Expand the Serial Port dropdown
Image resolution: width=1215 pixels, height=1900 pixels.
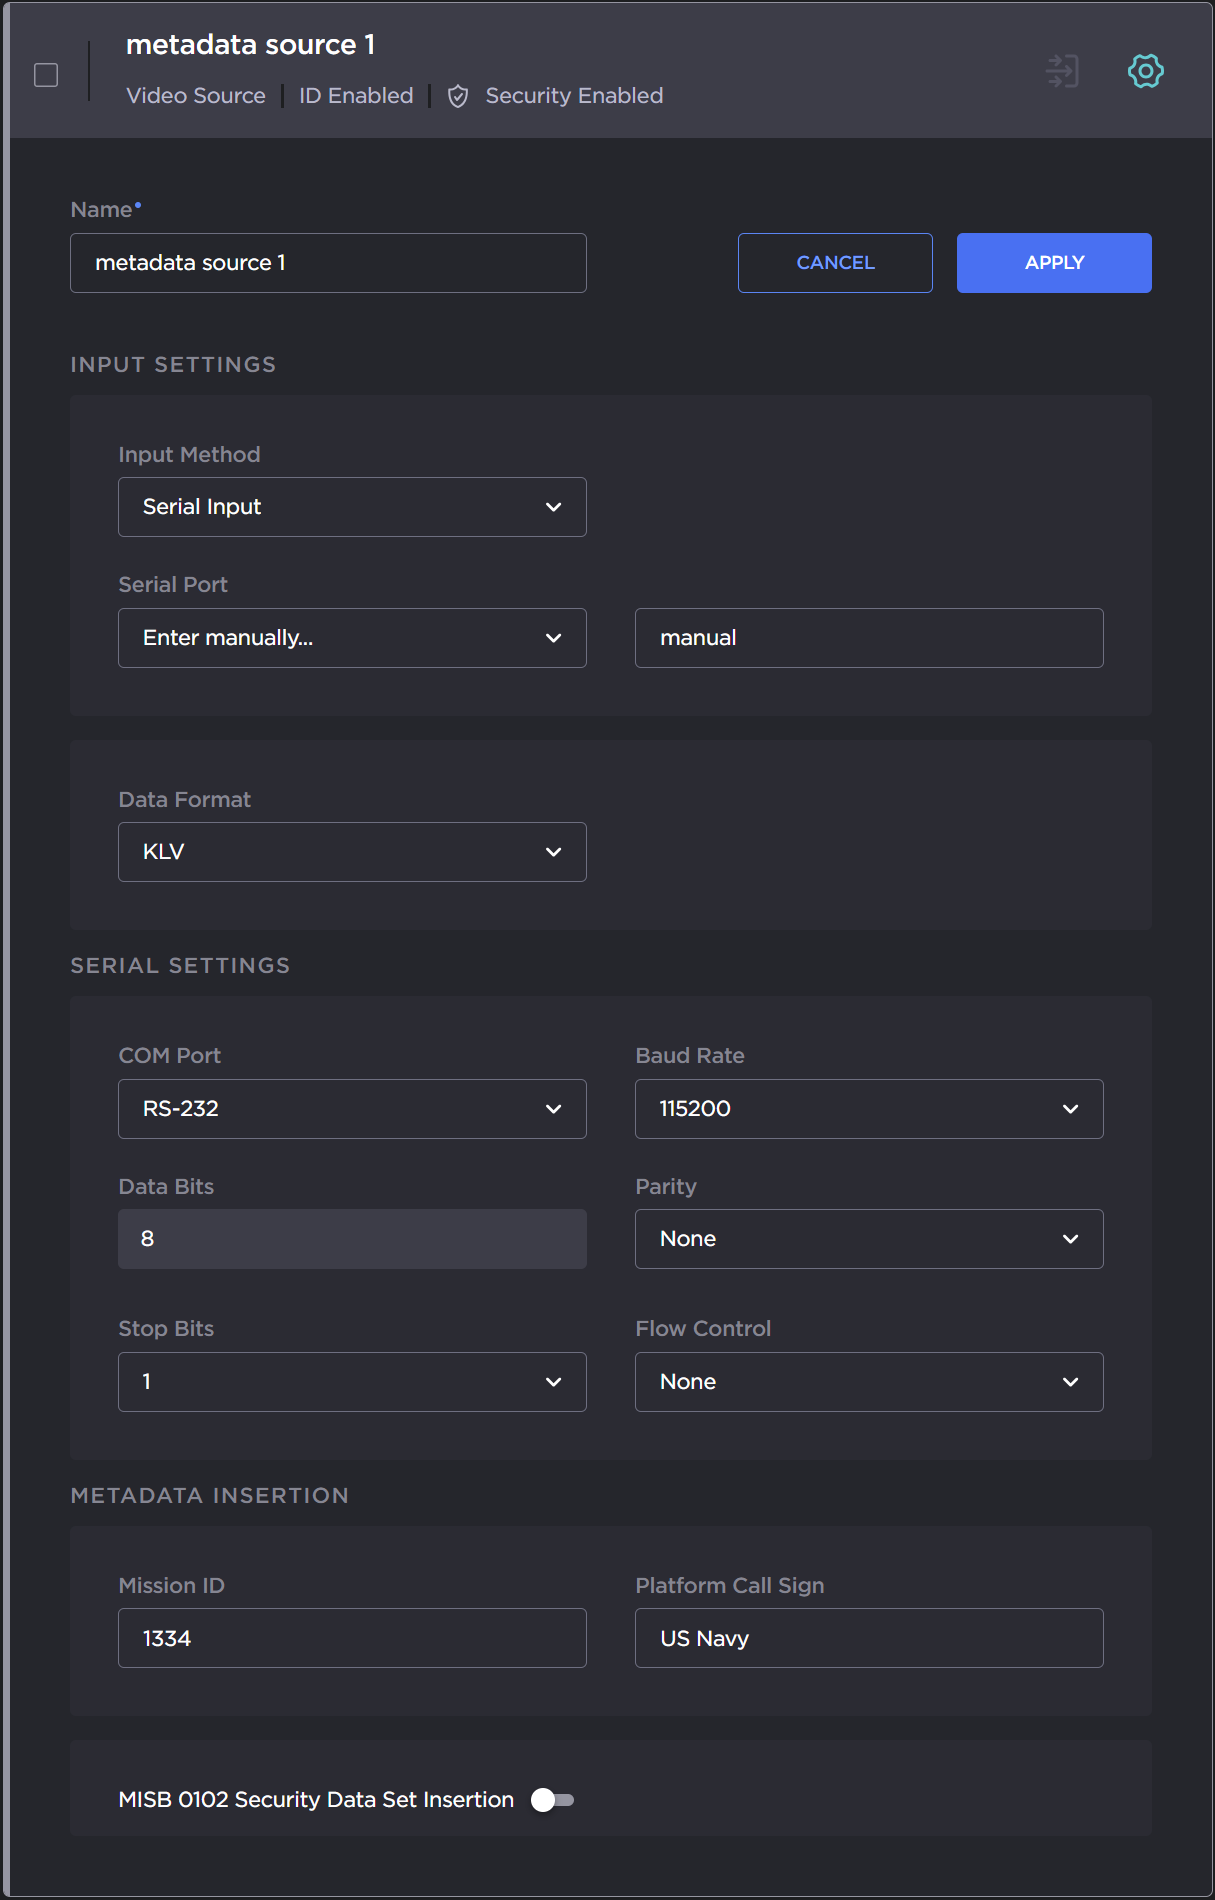click(x=352, y=638)
